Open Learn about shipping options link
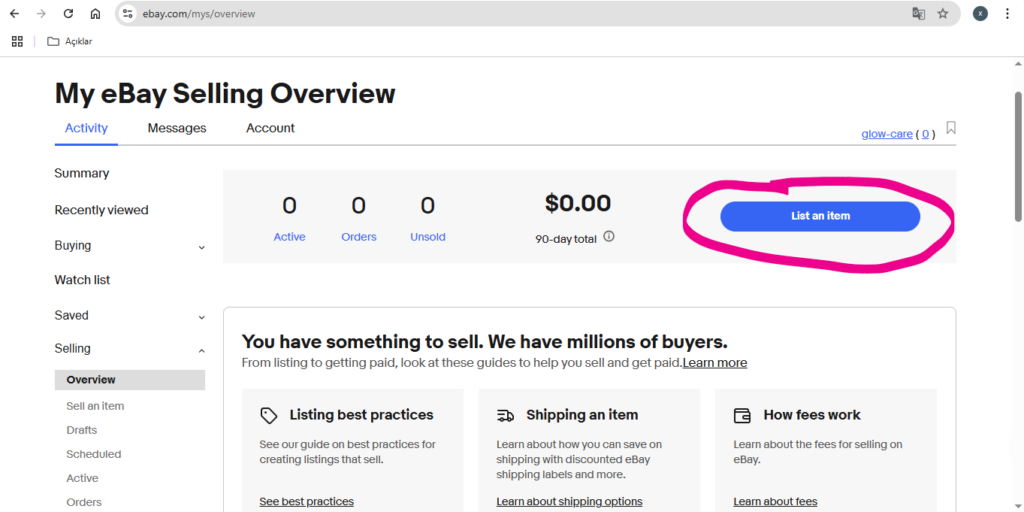1024x512 pixels. [x=569, y=502]
